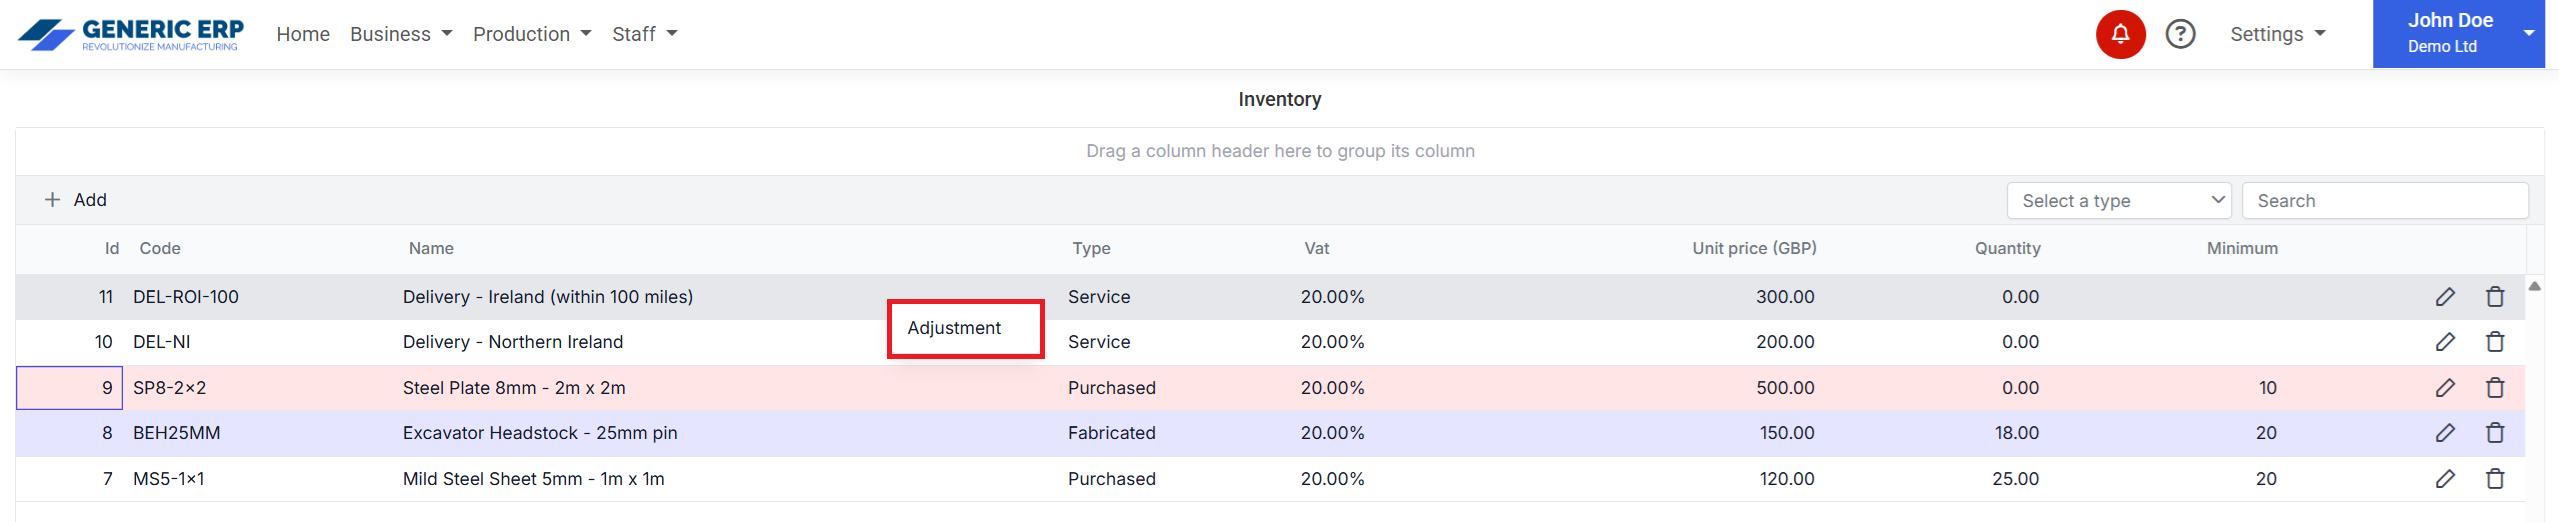Viewport: 2559px width, 522px height.
Task: Edit the DEL-ROI-100 row with pencil icon
Action: [2444, 297]
